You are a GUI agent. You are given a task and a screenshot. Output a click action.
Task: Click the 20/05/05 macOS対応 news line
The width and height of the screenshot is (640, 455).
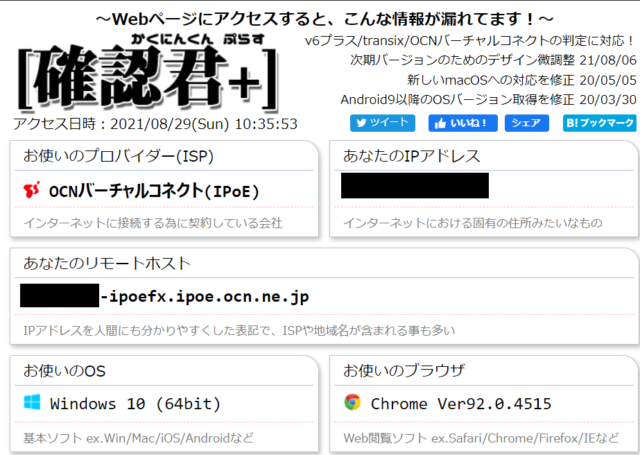click(522, 80)
